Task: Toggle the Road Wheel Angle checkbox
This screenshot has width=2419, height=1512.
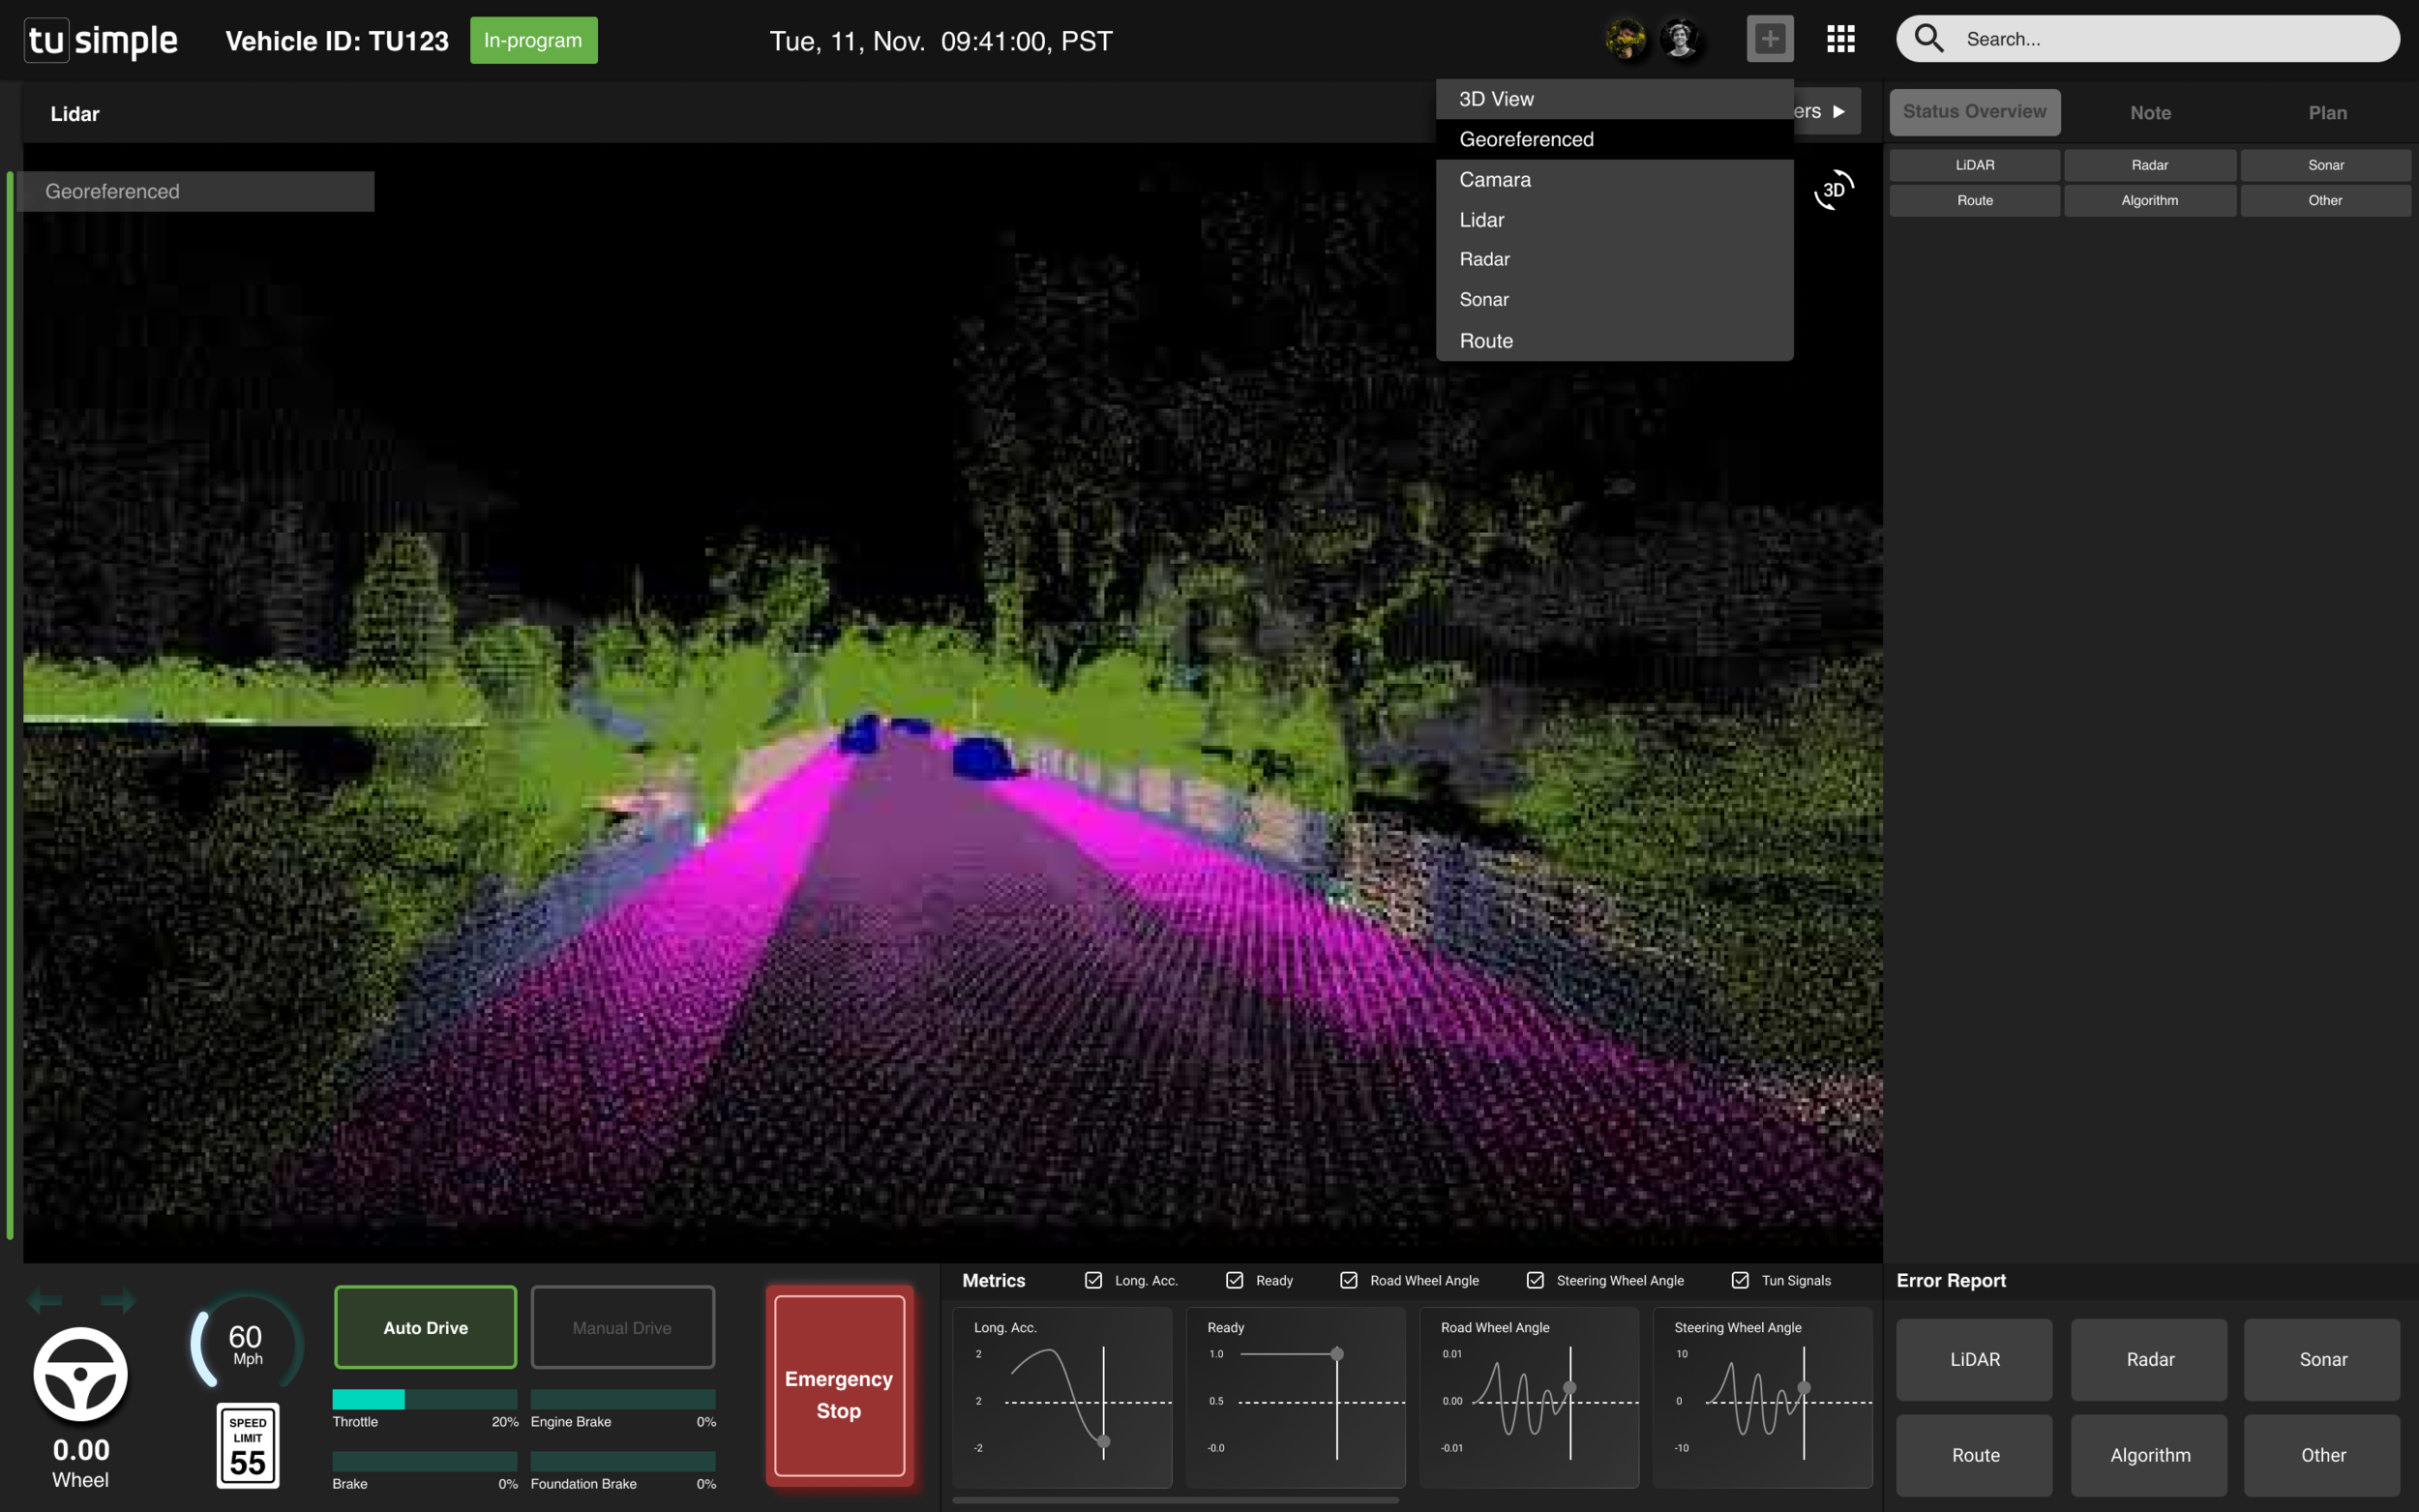Action: pos(1348,1280)
